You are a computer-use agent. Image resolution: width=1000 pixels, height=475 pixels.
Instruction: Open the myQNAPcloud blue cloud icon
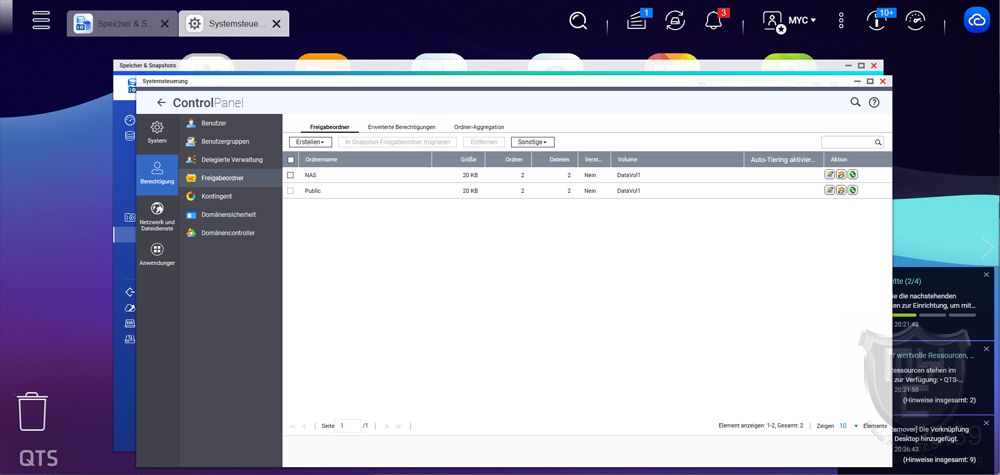click(x=976, y=20)
